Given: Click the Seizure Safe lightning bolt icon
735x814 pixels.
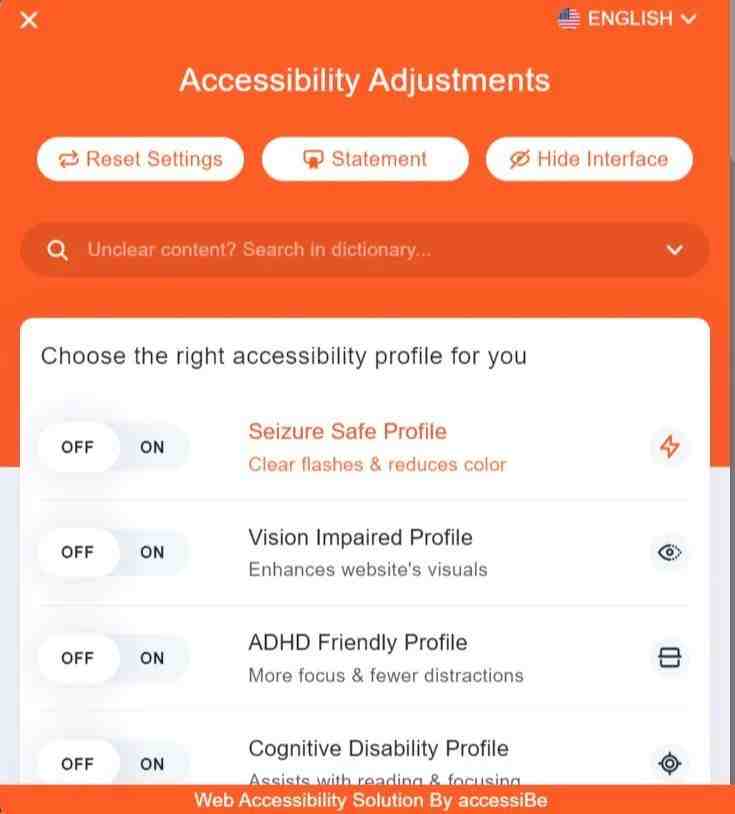Looking at the screenshot, I should (670, 446).
